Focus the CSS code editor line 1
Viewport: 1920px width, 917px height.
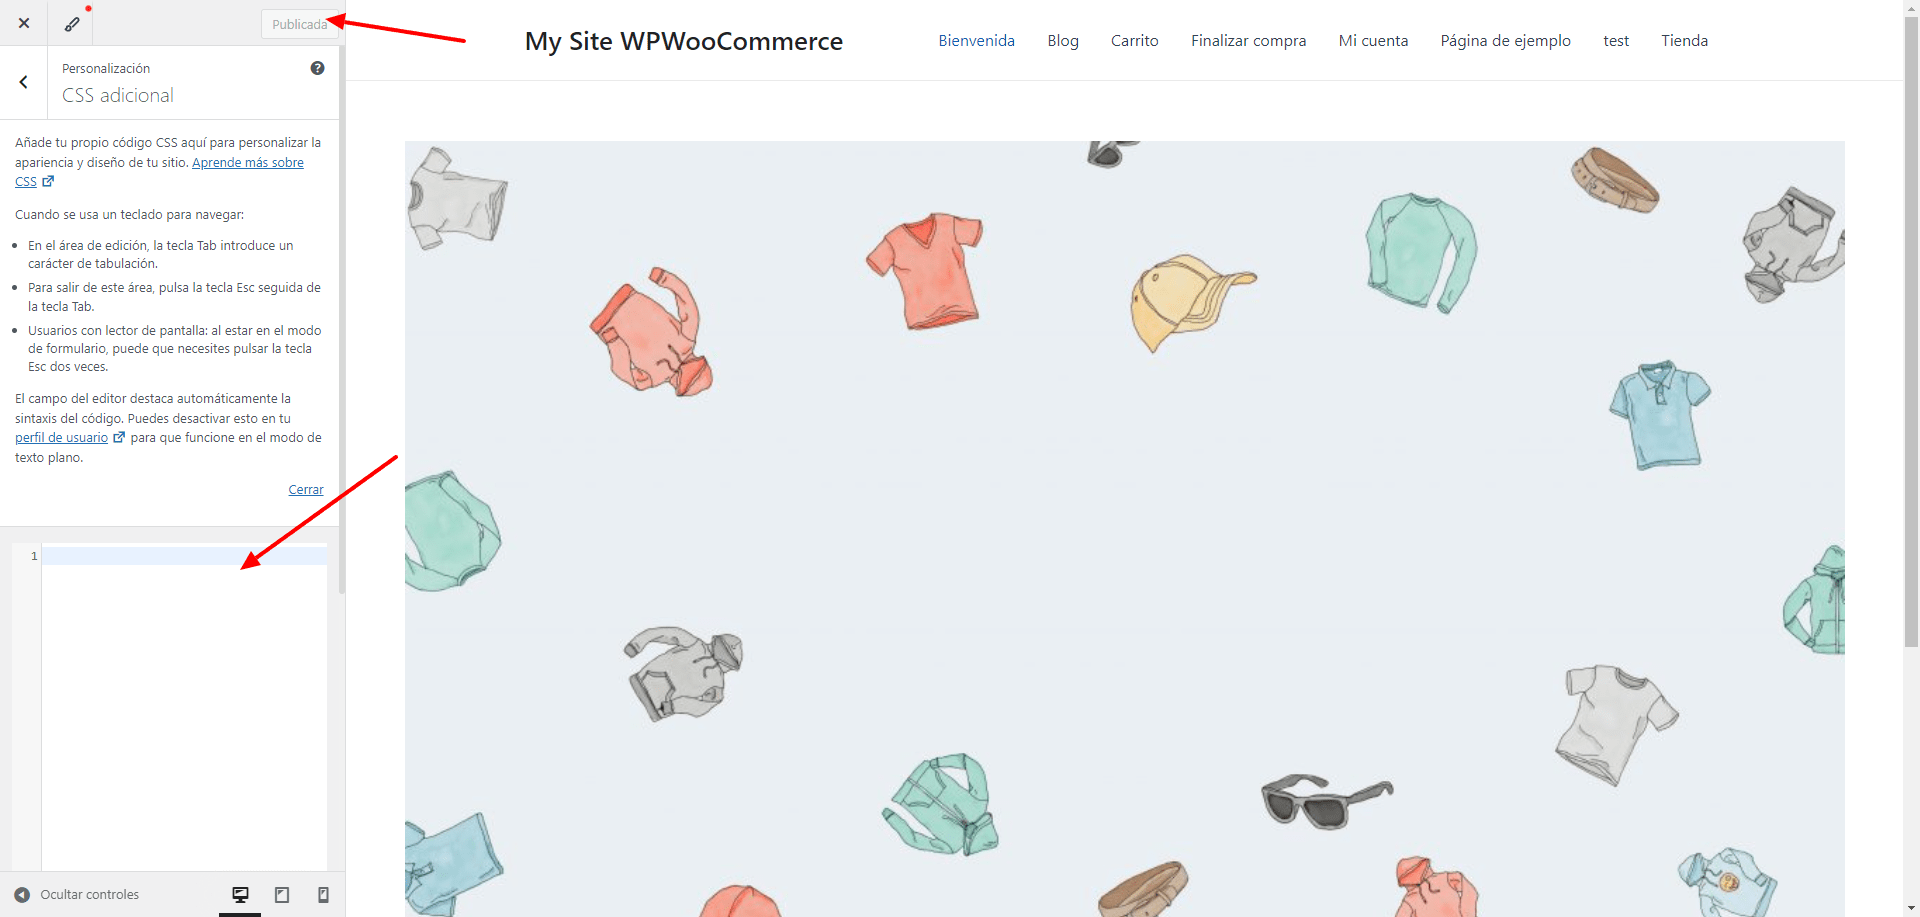point(184,556)
